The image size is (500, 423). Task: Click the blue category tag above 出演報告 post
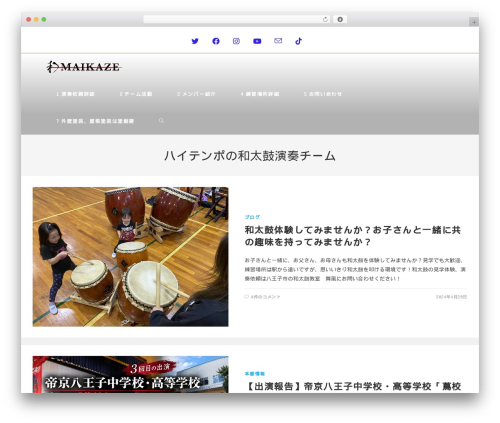tap(255, 374)
